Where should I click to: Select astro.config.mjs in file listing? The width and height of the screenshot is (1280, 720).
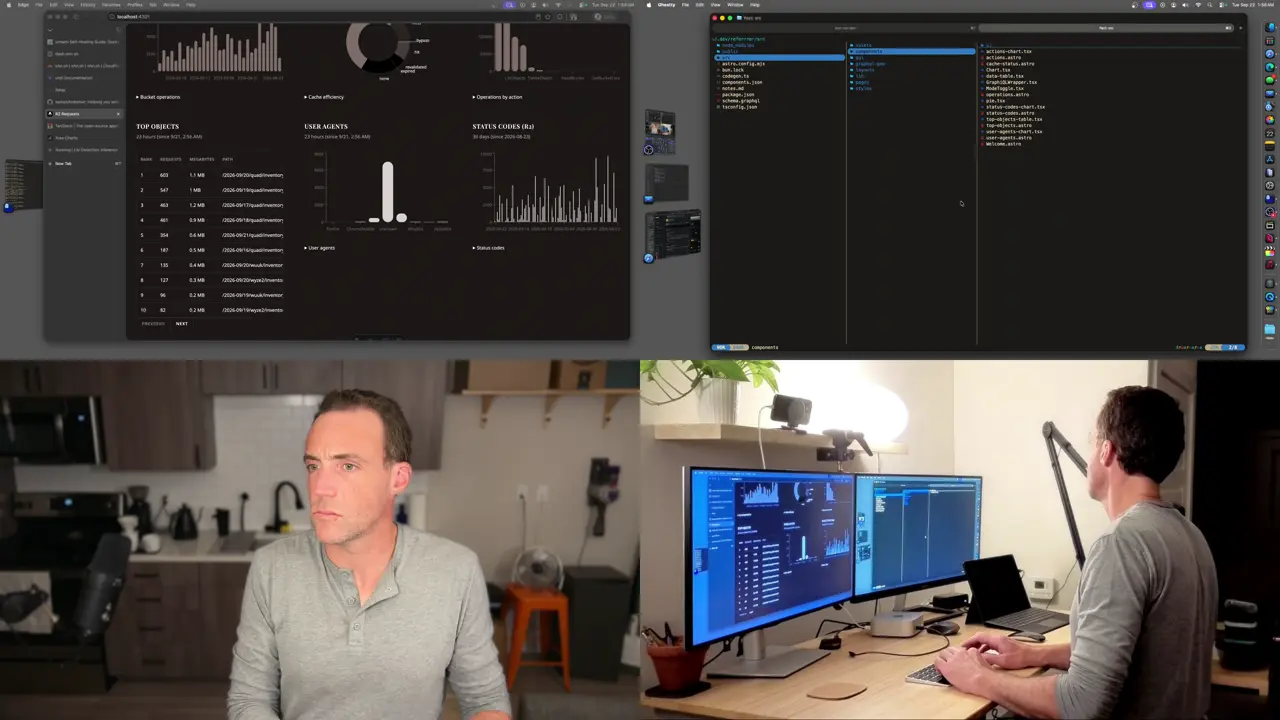coord(742,64)
